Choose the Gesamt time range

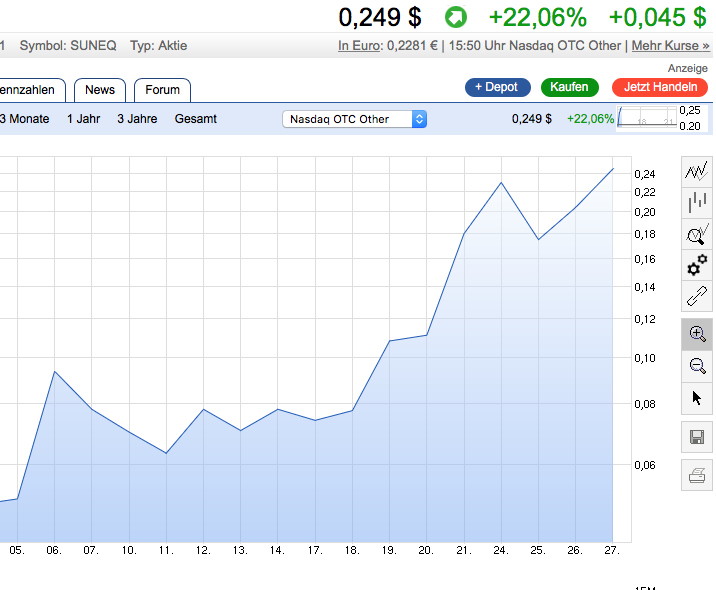click(x=196, y=119)
